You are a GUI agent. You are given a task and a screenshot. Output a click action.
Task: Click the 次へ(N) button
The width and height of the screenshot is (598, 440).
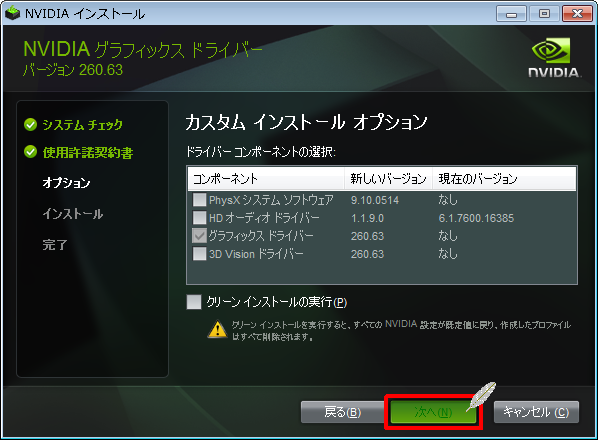(x=433, y=412)
